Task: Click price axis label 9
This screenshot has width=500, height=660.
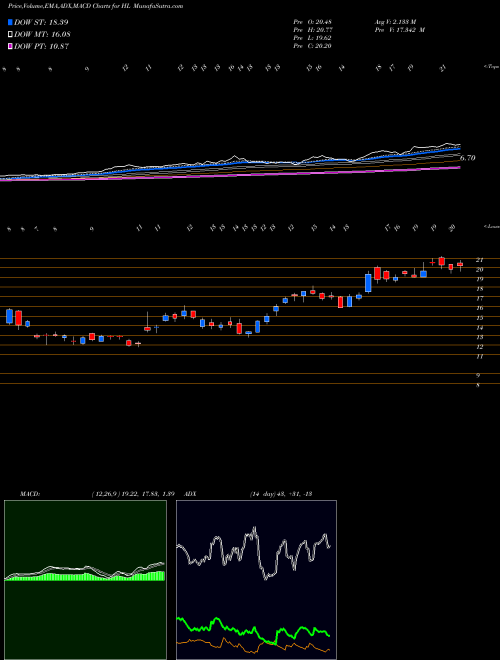Action: (x=478, y=375)
